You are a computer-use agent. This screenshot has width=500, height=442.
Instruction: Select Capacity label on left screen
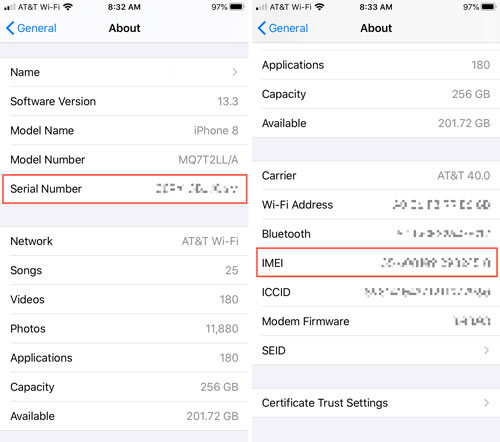pos(32,387)
